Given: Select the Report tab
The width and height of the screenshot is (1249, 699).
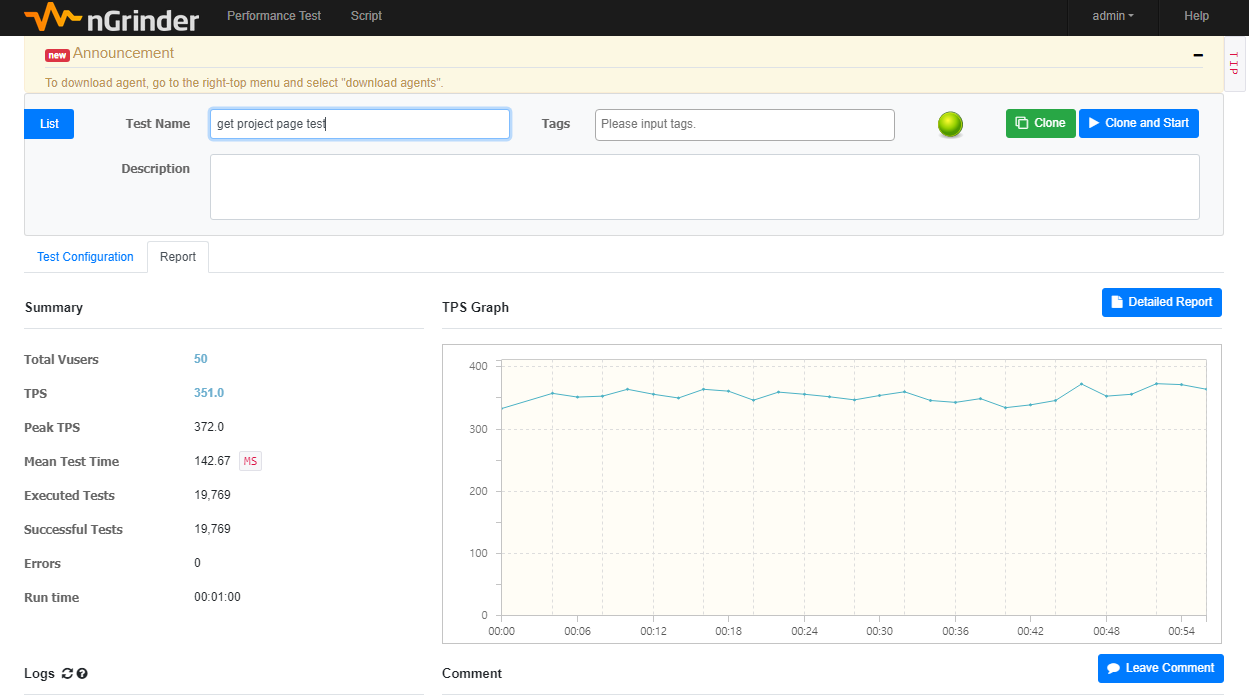Looking at the screenshot, I should (178, 257).
